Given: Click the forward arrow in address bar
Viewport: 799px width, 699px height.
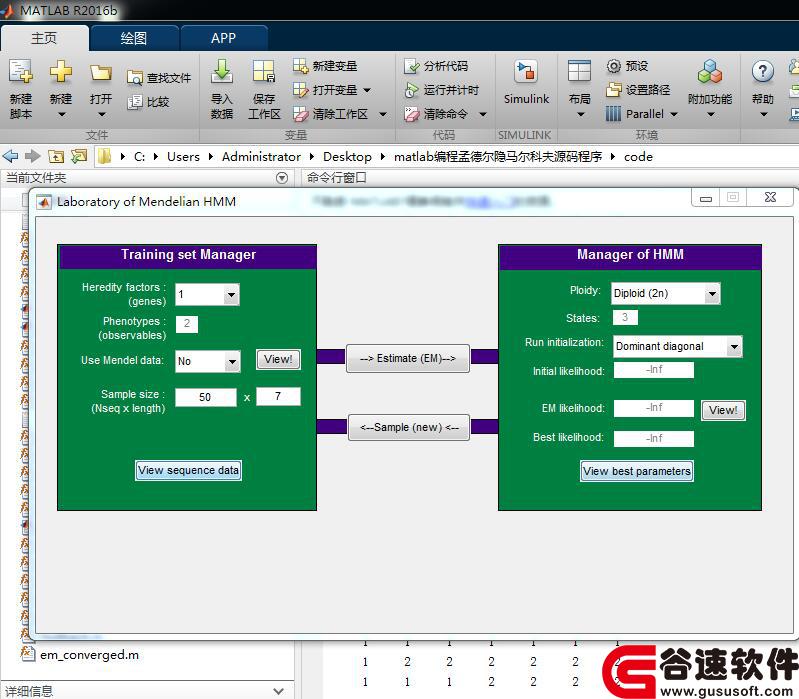Looking at the screenshot, I should click(x=33, y=156).
